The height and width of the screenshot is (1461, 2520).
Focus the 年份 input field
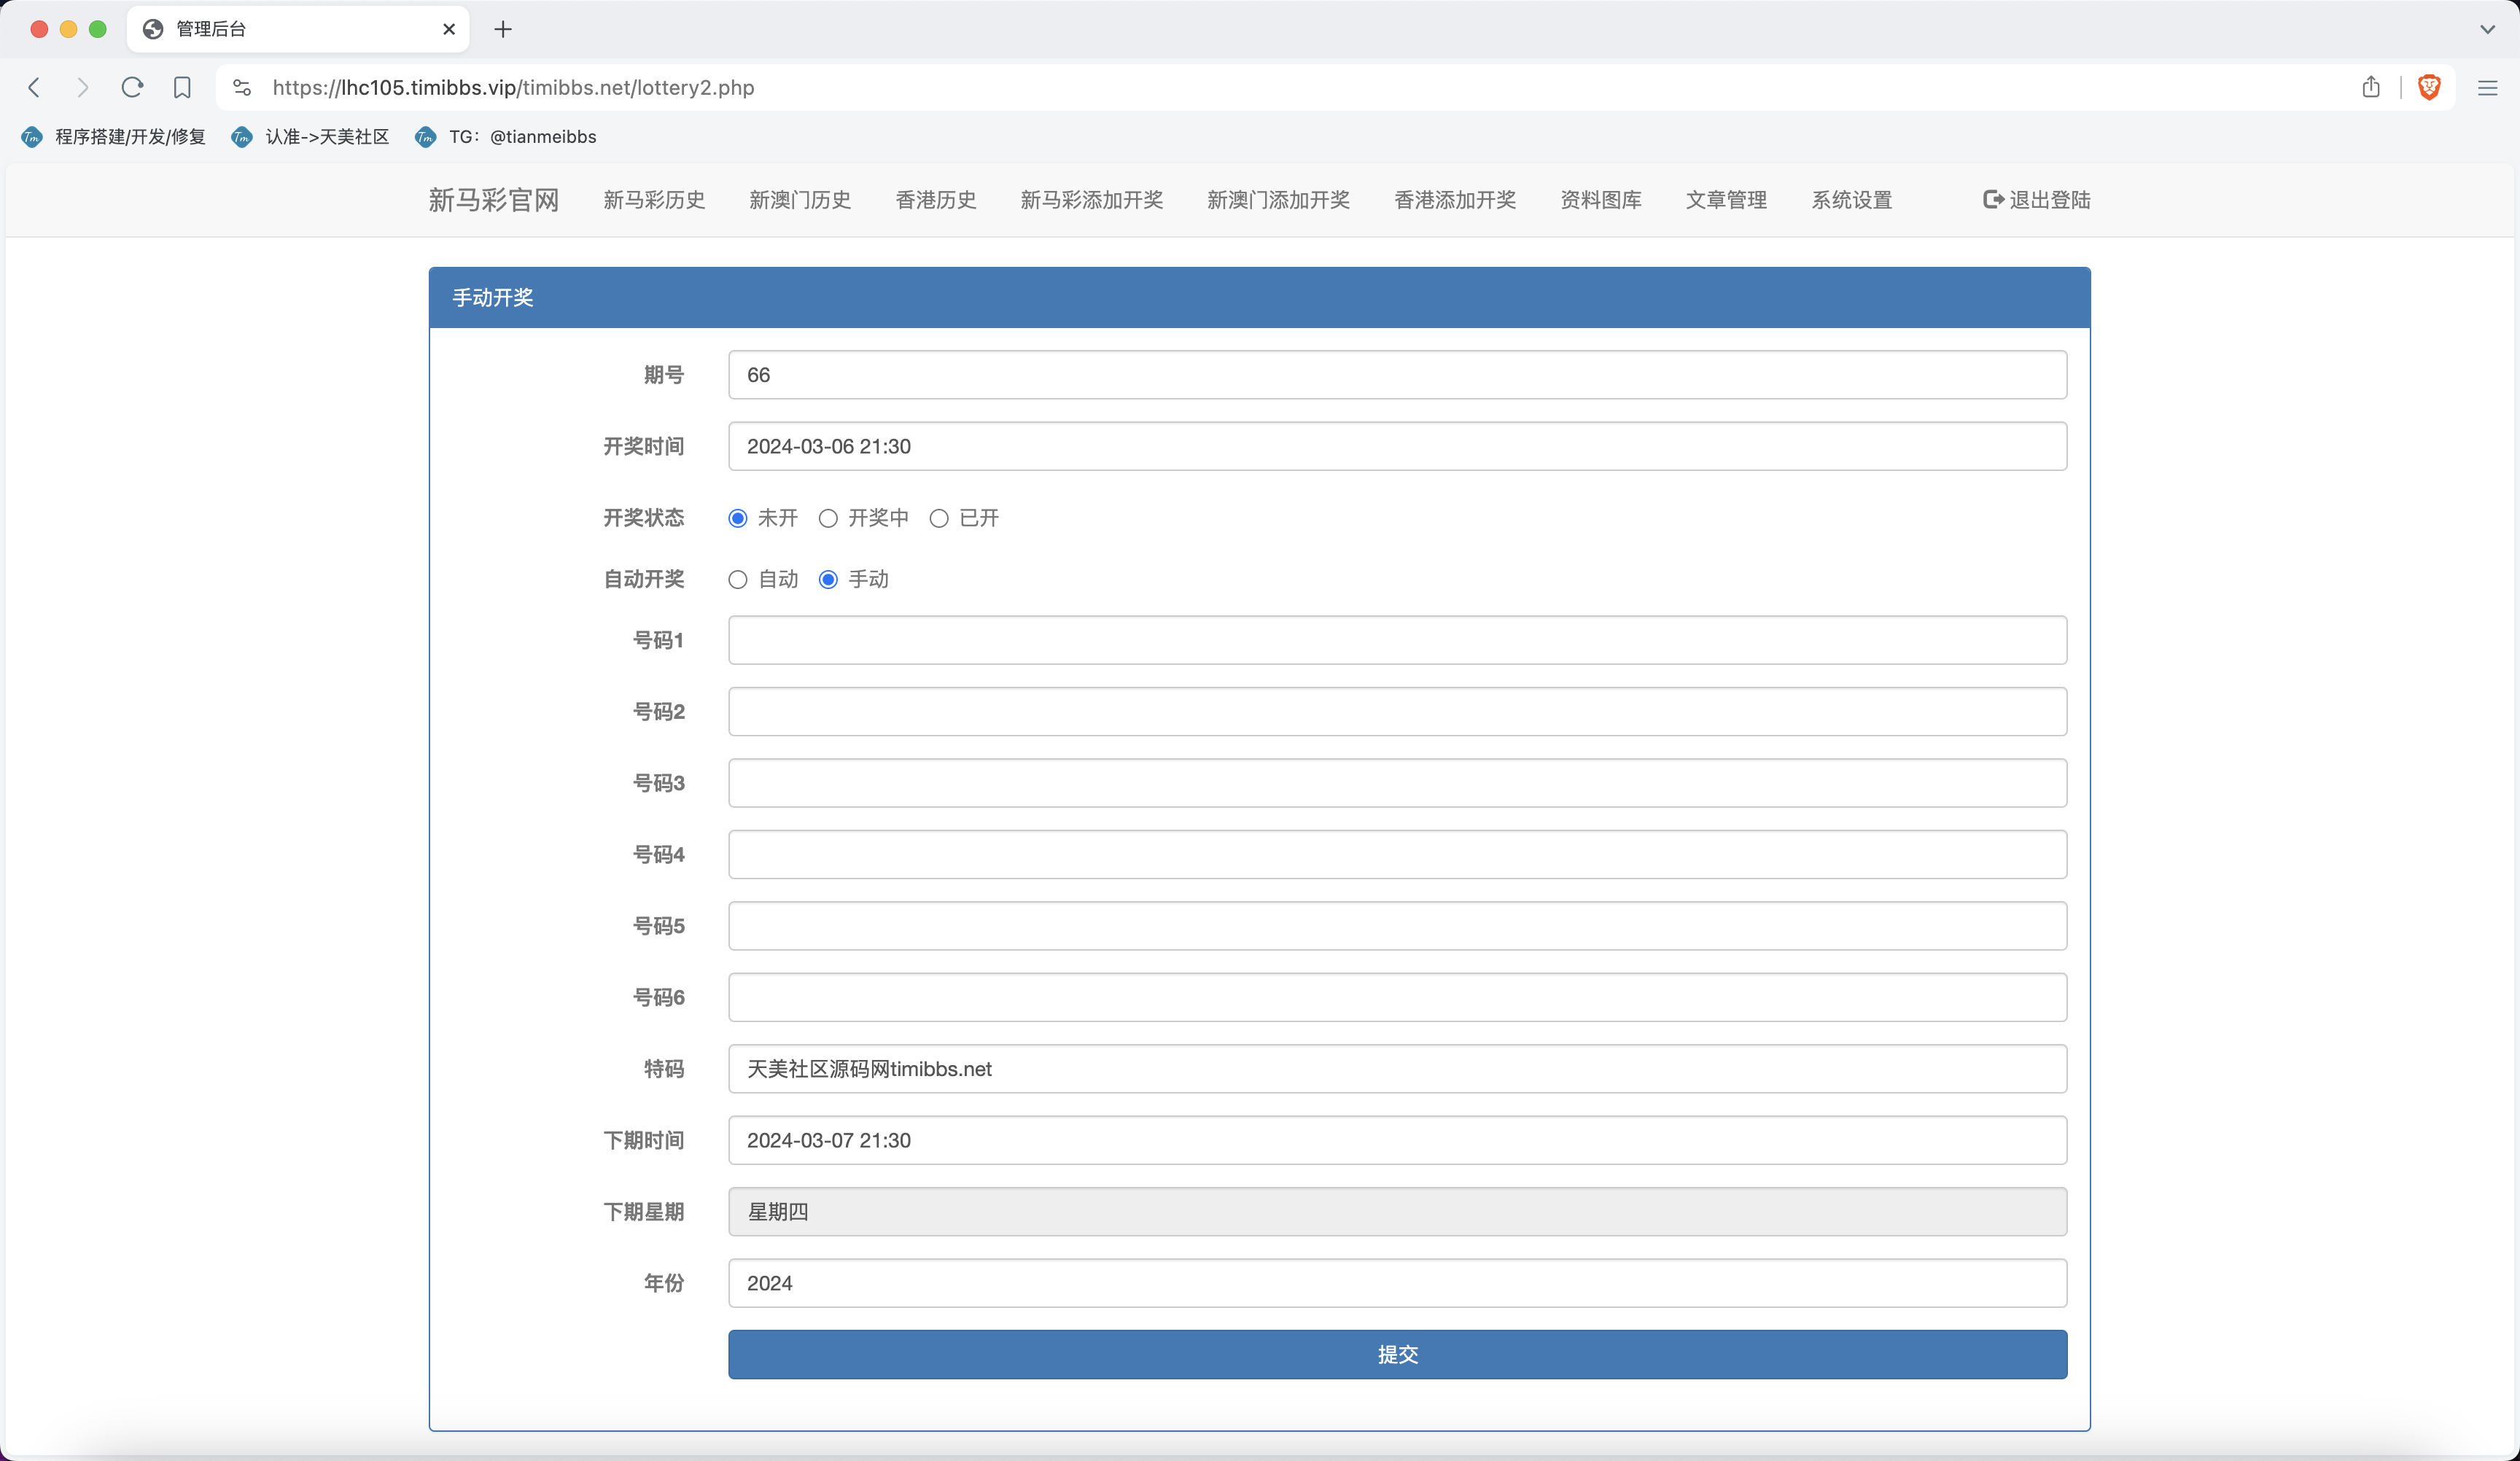(1397, 1283)
